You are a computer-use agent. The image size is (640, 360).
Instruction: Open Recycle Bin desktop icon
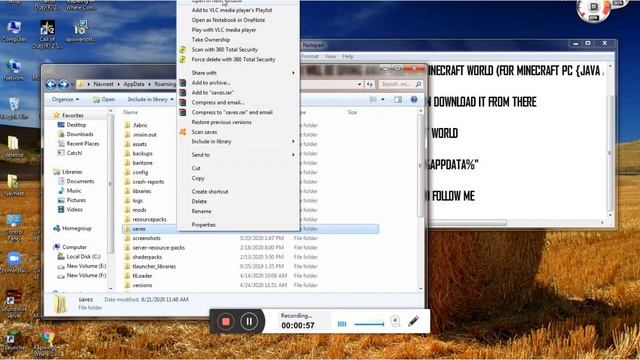(x=14, y=108)
